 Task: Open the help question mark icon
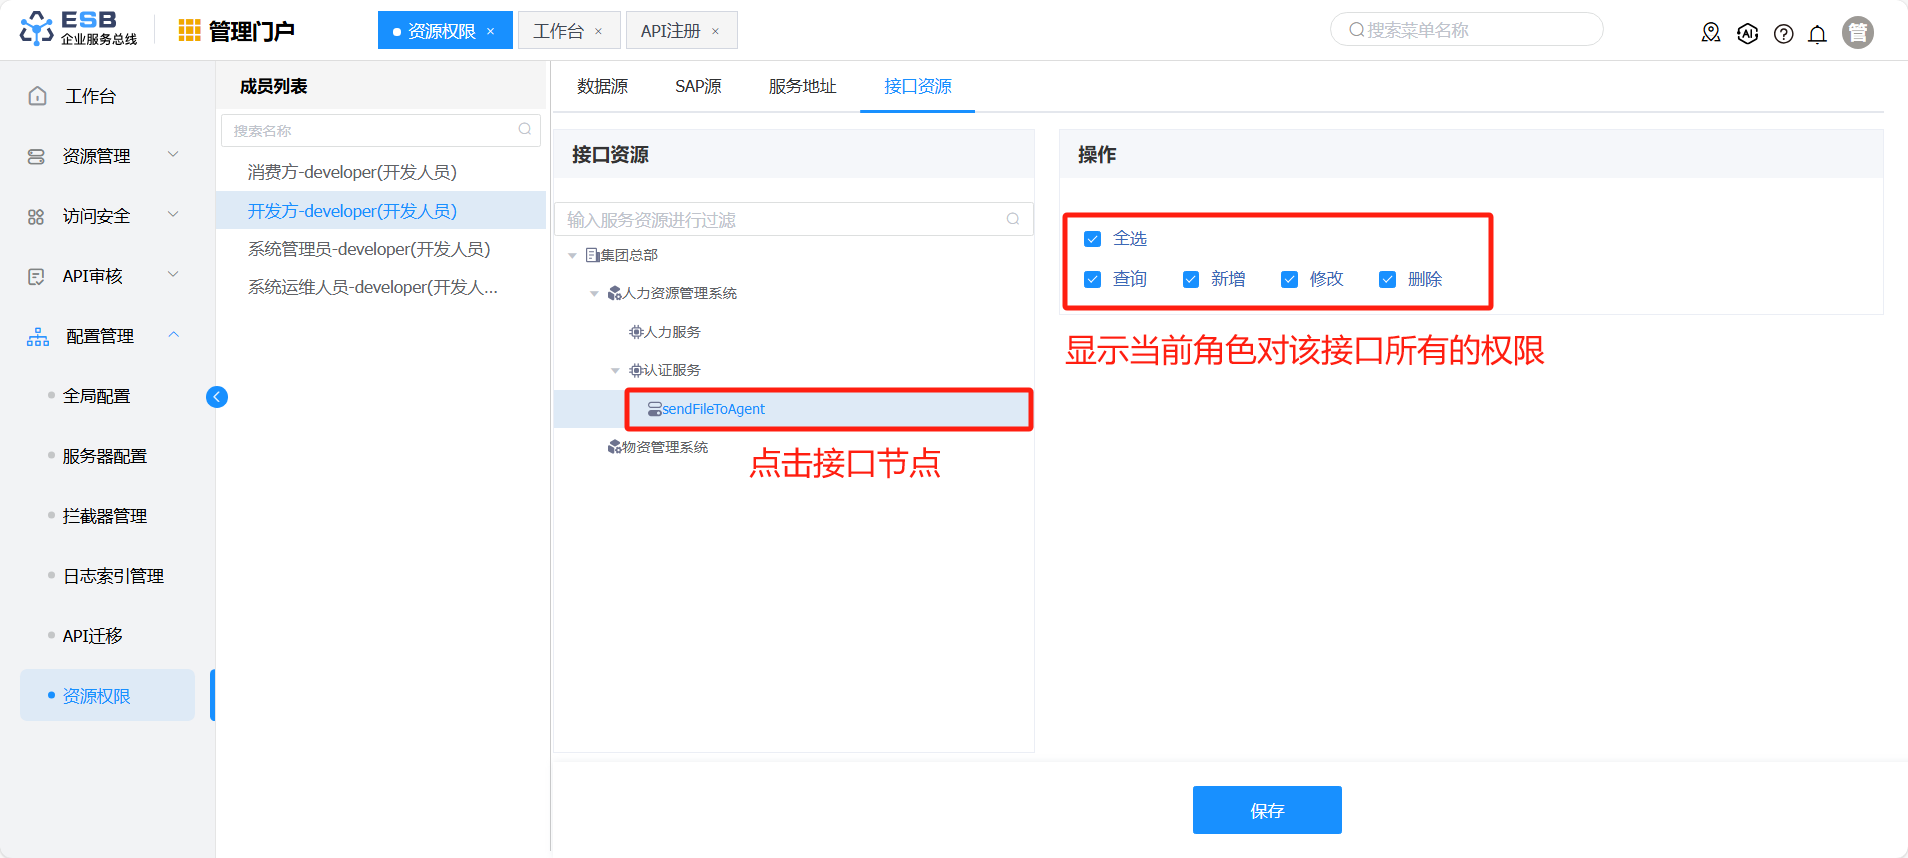click(1783, 34)
